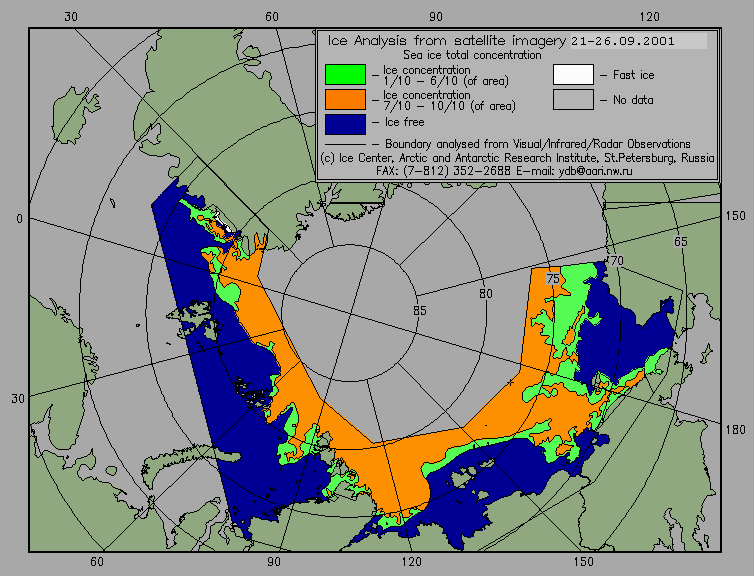Click the 'Ice free' legend label
This screenshot has width=754, height=576.
(404, 122)
